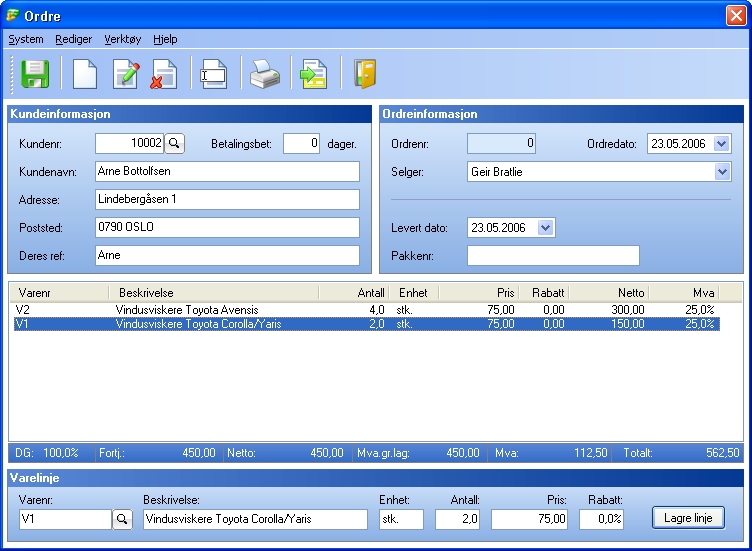Click the Lagre linje button
The width and height of the screenshot is (752, 551).
click(688, 518)
